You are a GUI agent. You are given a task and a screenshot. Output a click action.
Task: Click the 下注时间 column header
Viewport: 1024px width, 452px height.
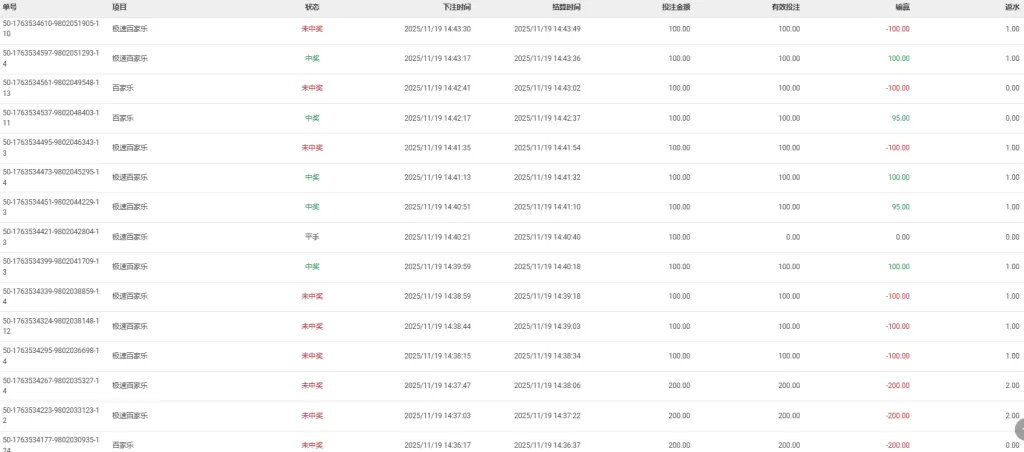[x=456, y=7]
